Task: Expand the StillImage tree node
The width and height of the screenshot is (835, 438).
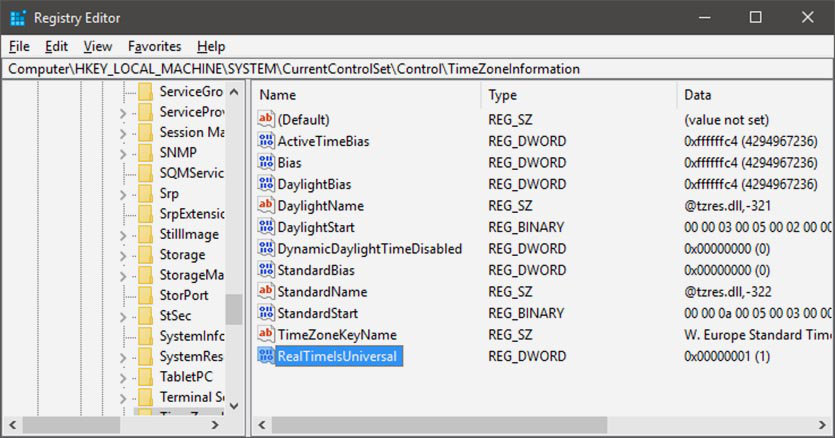Action: [x=123, y=235]
